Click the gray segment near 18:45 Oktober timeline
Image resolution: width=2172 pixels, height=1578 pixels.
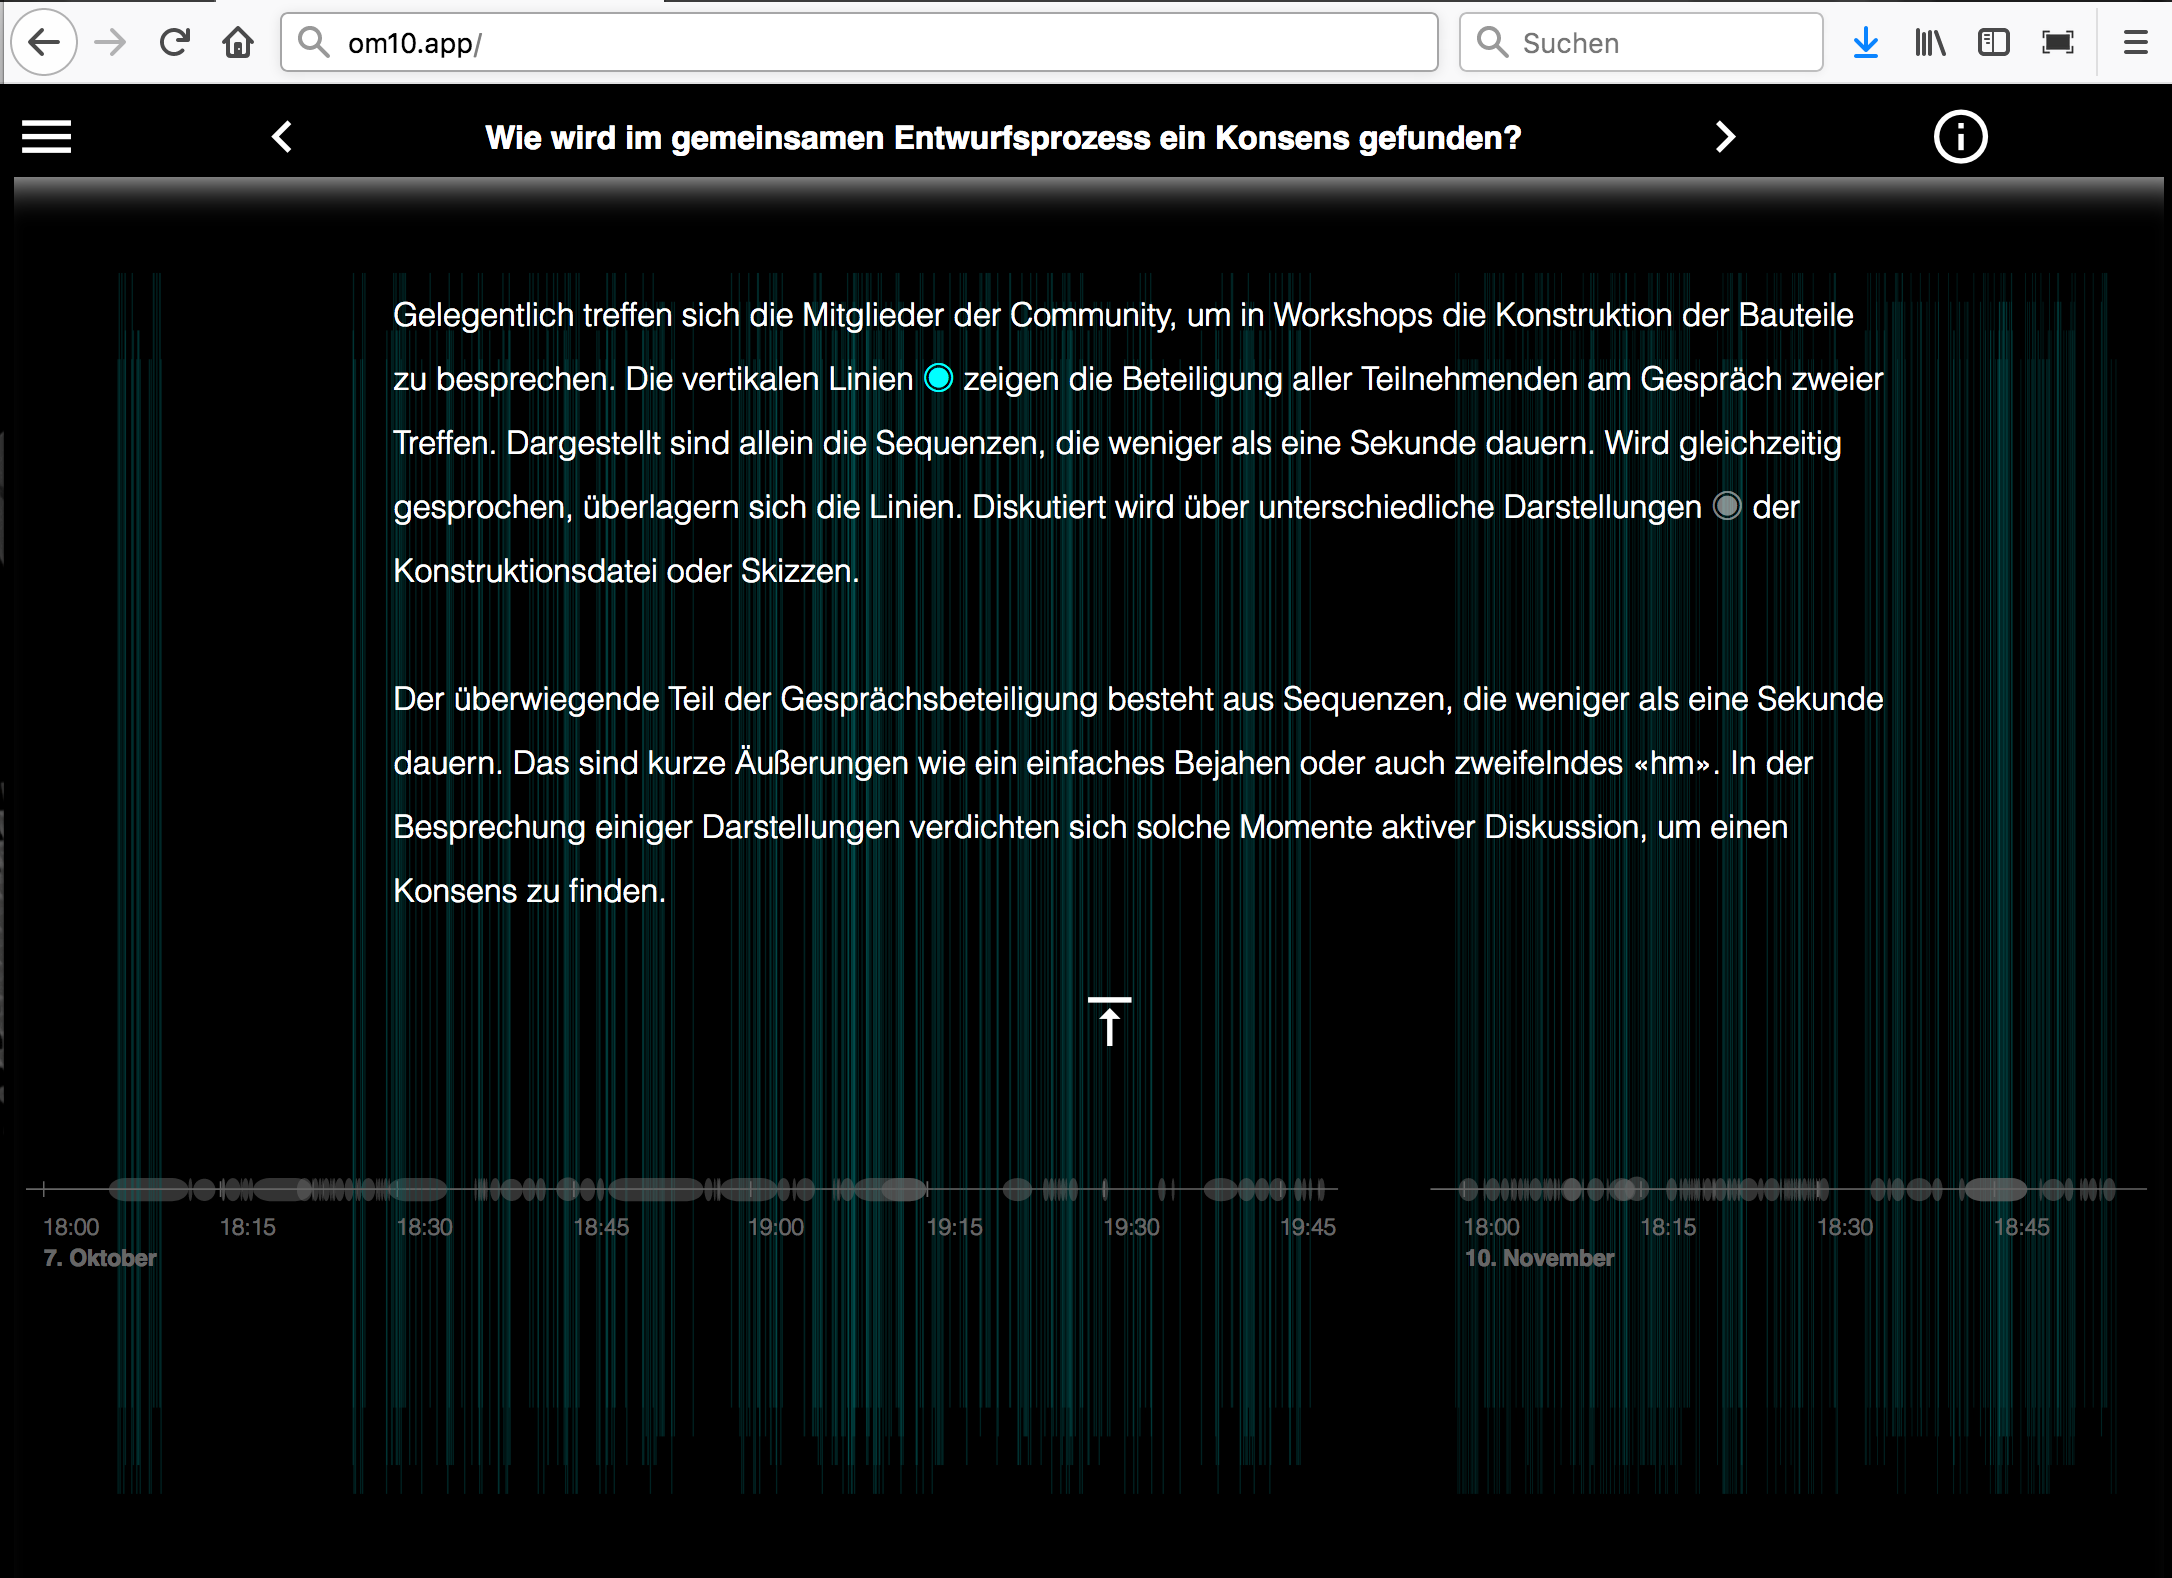pyautogui.click(x=655, y=1189)
